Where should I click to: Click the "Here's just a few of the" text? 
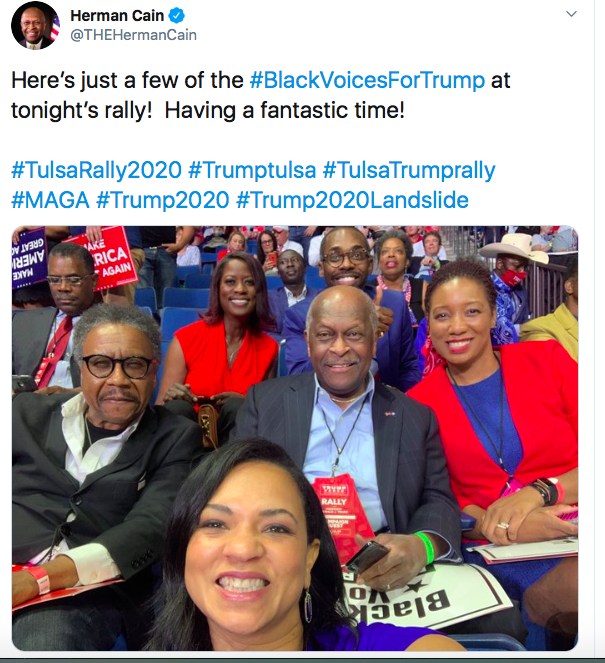tap(127, 80)
